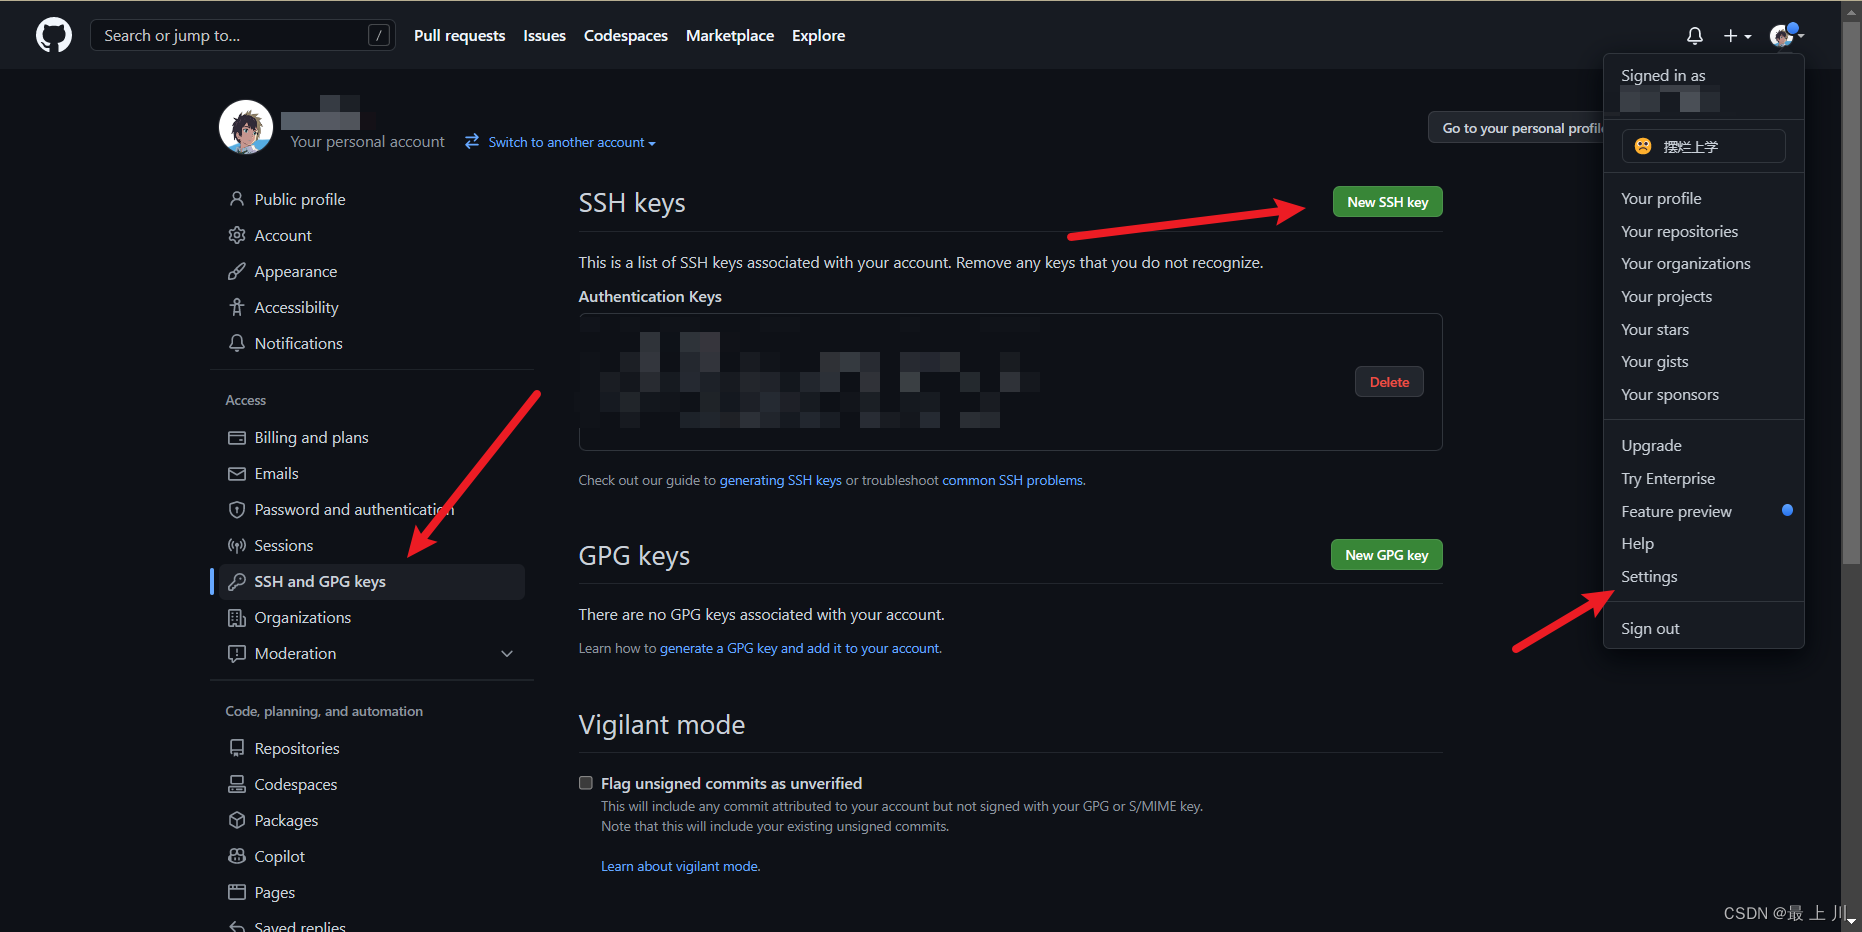
Task: Open the notifications bell icon
Action: coord(1694,36)
